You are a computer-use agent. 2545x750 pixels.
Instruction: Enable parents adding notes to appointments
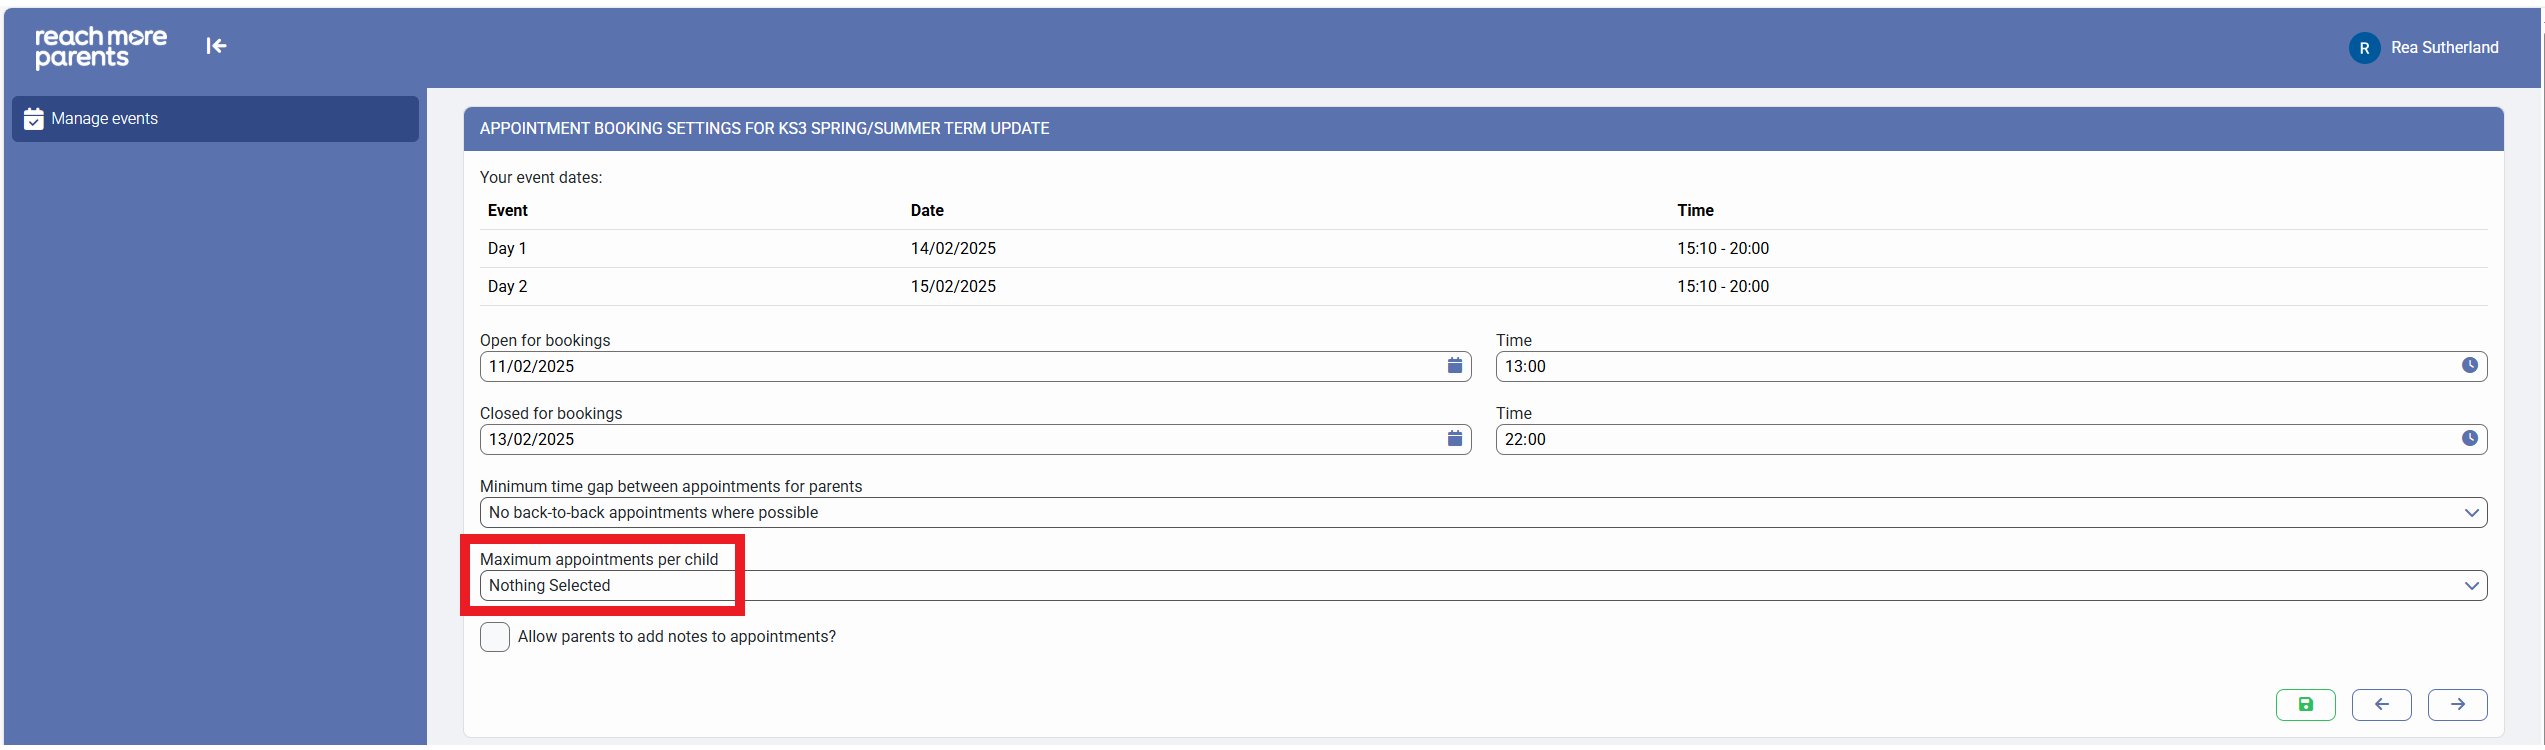495,637
